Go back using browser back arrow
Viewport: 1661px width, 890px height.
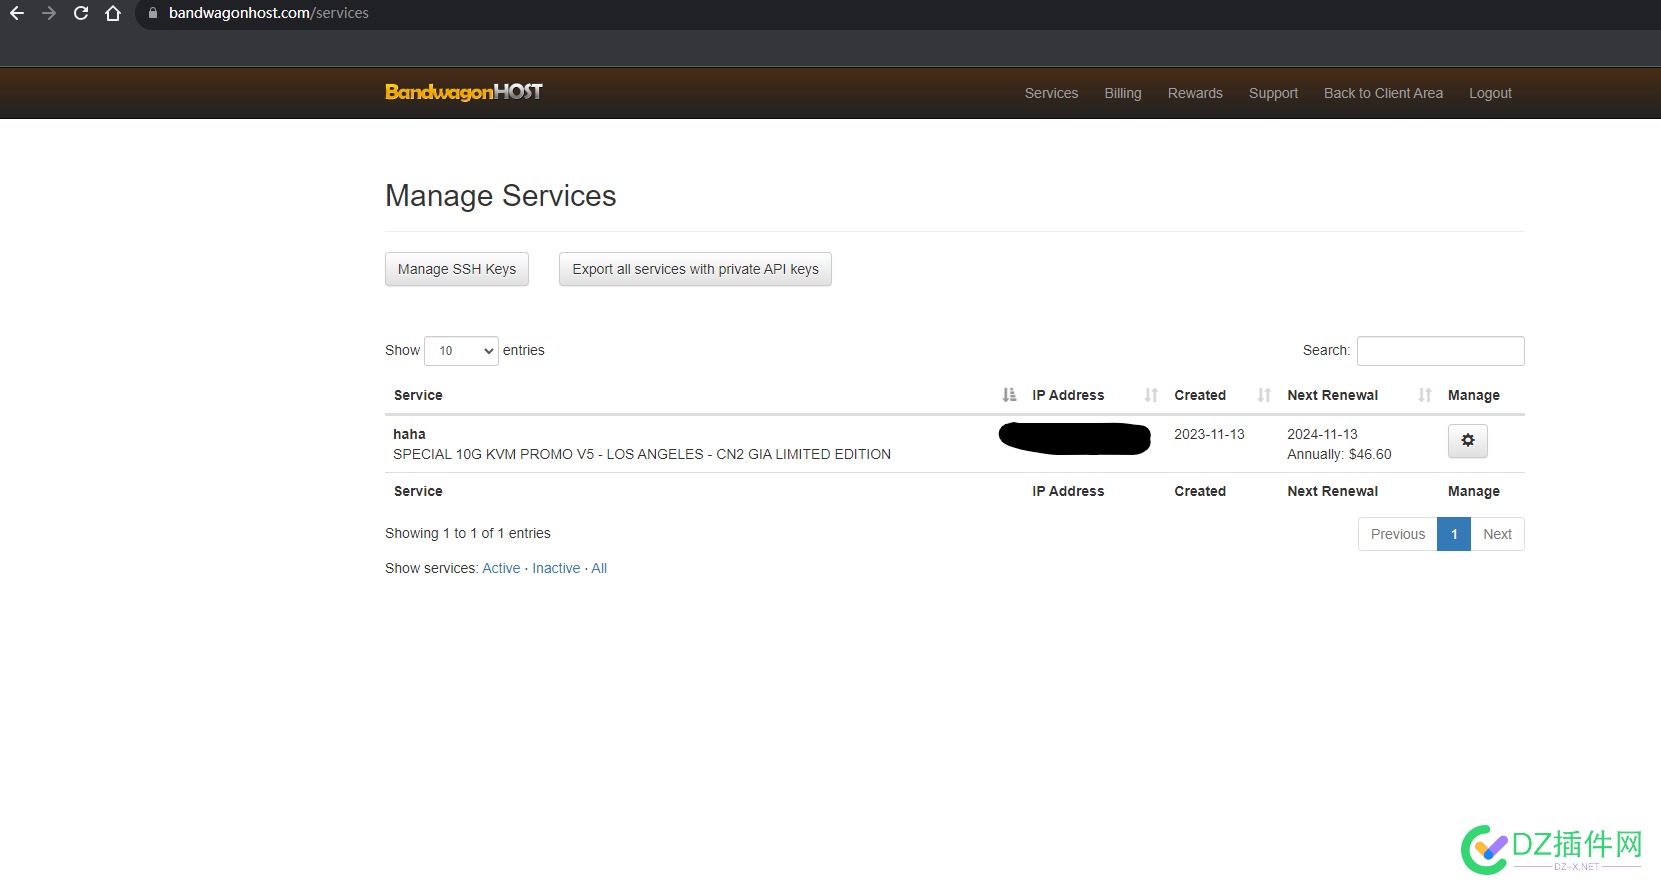(x=17, y=13)
